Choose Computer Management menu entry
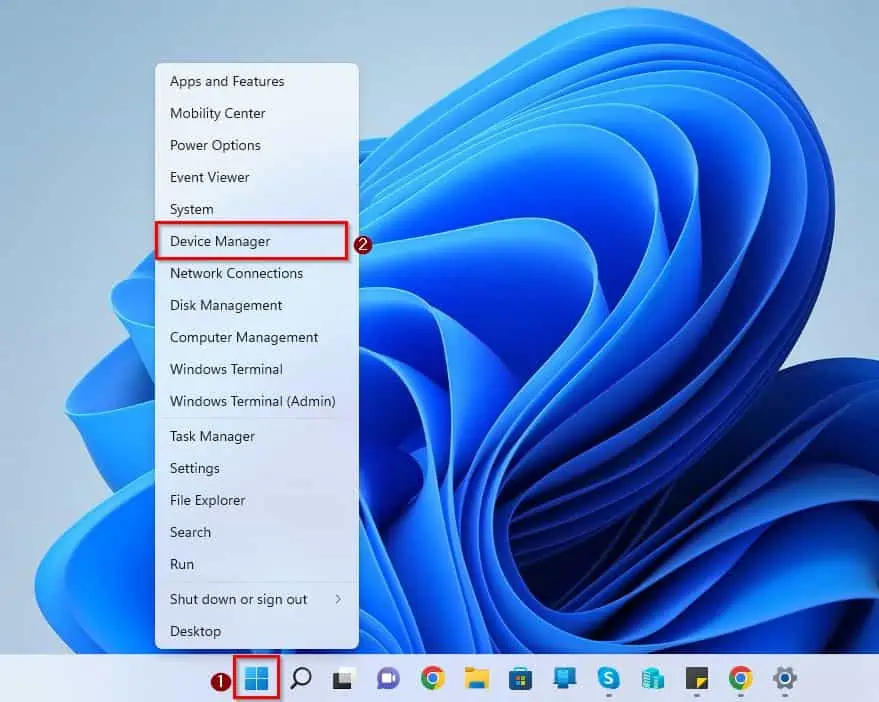 [x=257, y=337]
